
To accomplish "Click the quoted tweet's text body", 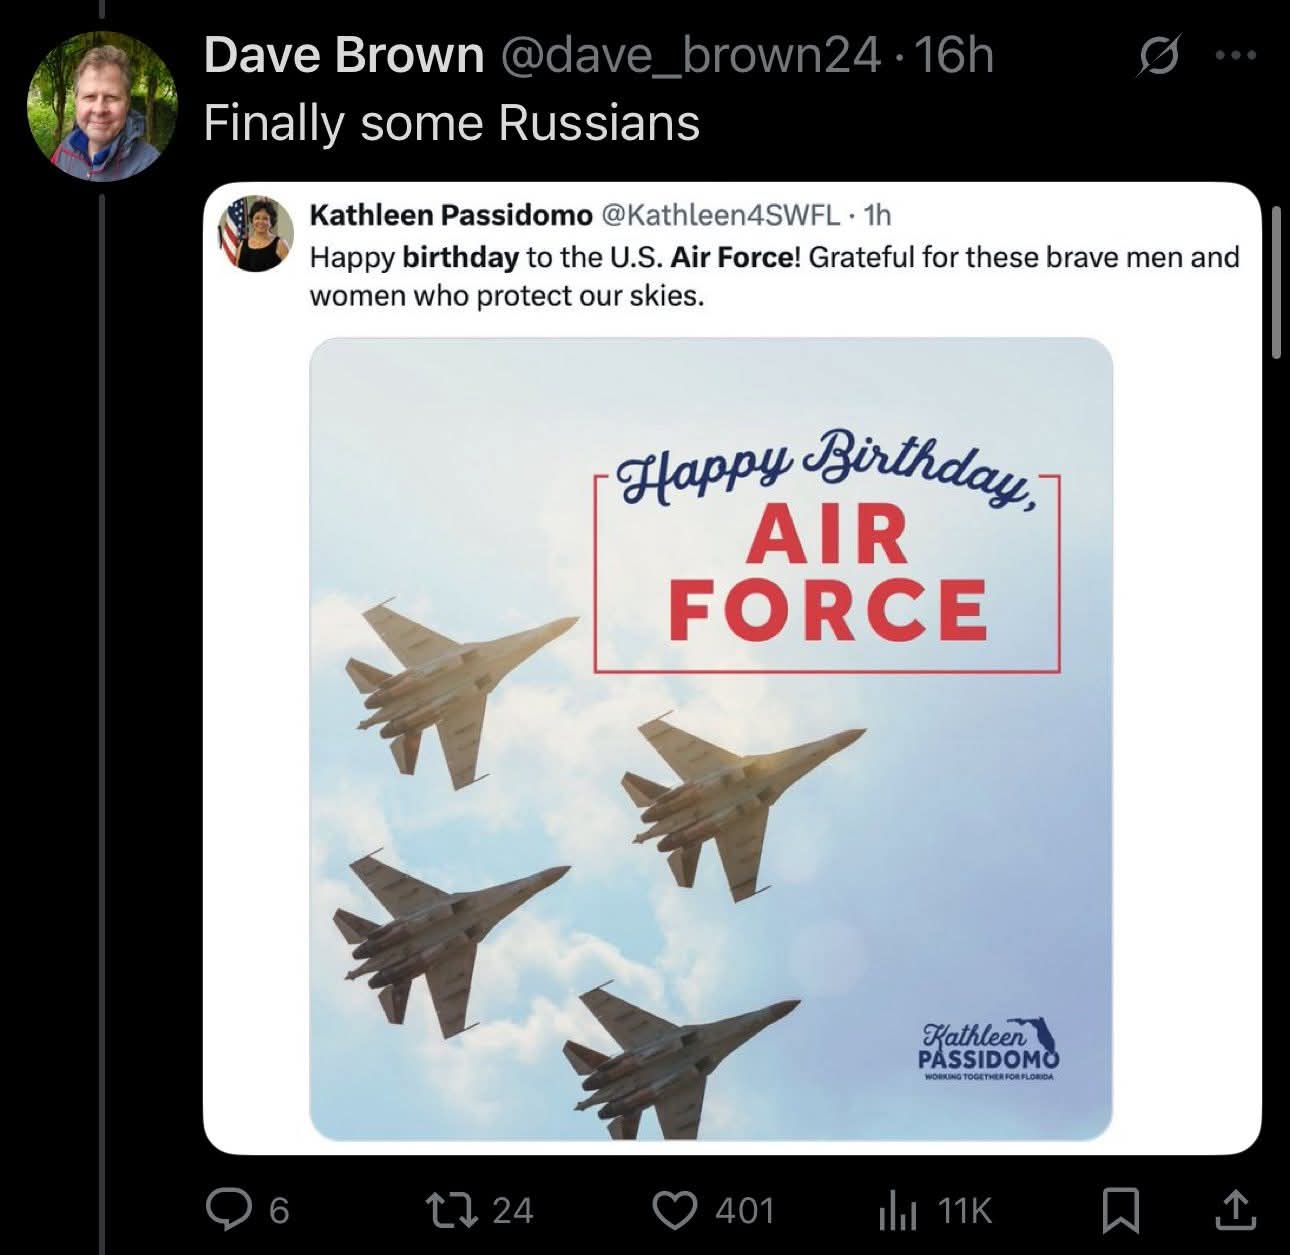I will 774,277.
